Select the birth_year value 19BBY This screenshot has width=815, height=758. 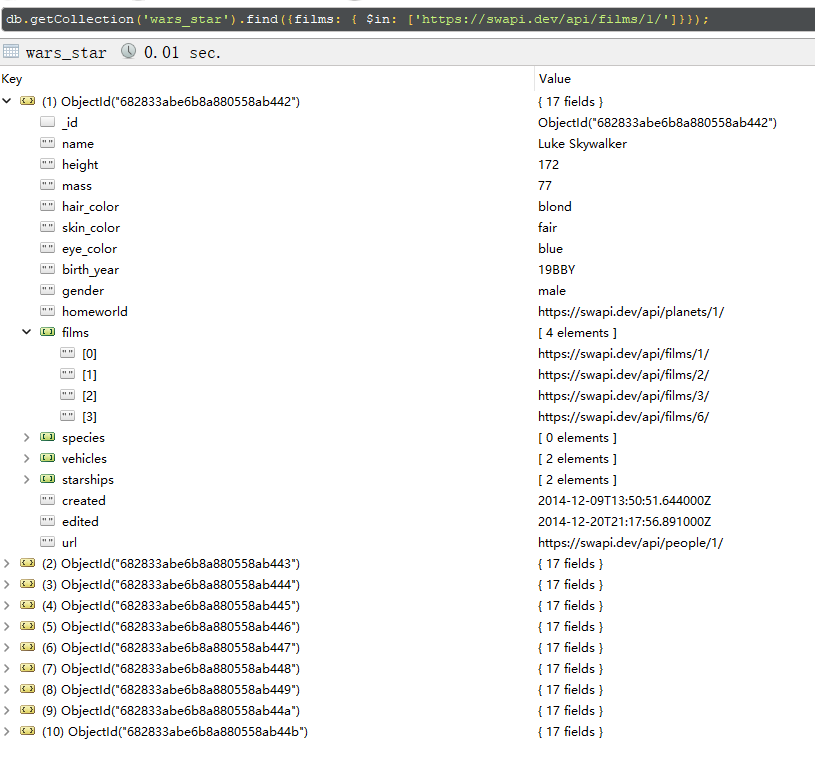557,269
